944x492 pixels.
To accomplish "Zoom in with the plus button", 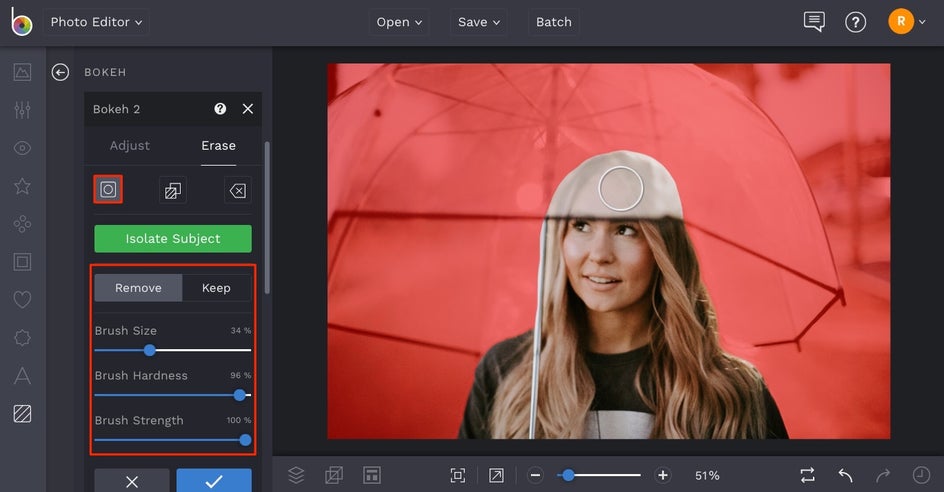I will [x=663, y=476].
